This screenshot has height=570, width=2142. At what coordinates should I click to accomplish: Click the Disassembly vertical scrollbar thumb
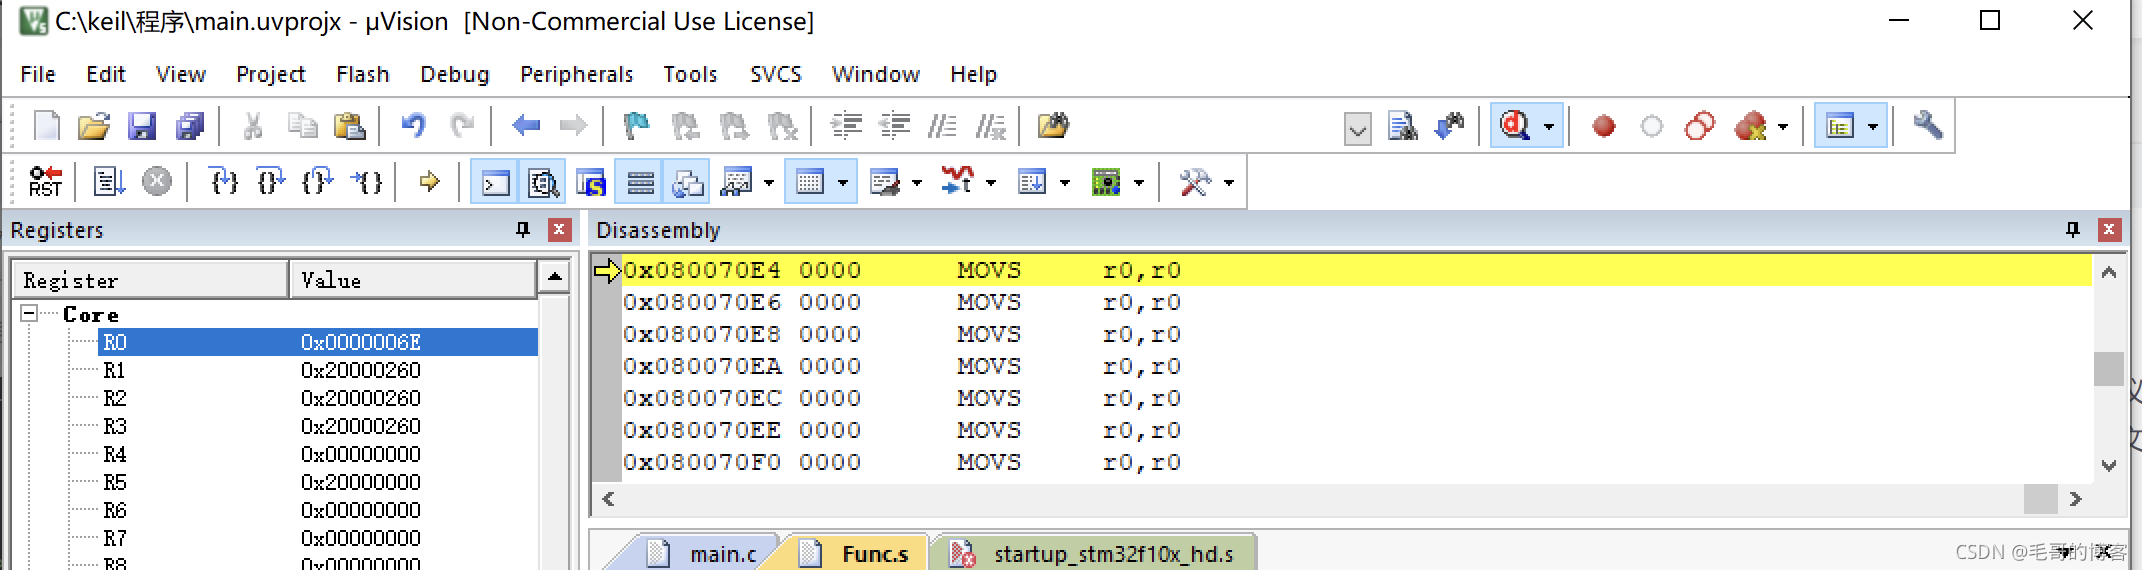pyautogui.click(x=2108, y=368)
